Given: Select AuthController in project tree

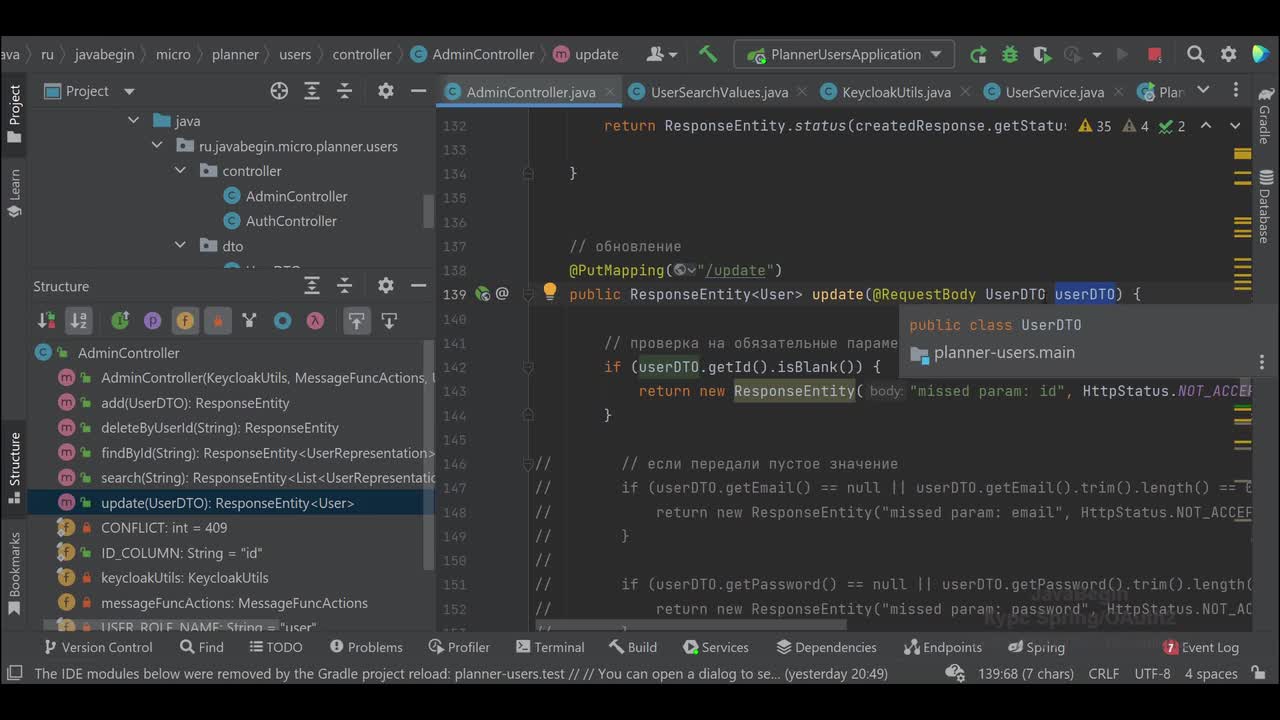Looking at the screenshot, I should pyautogui.click(x=291, y=221).
